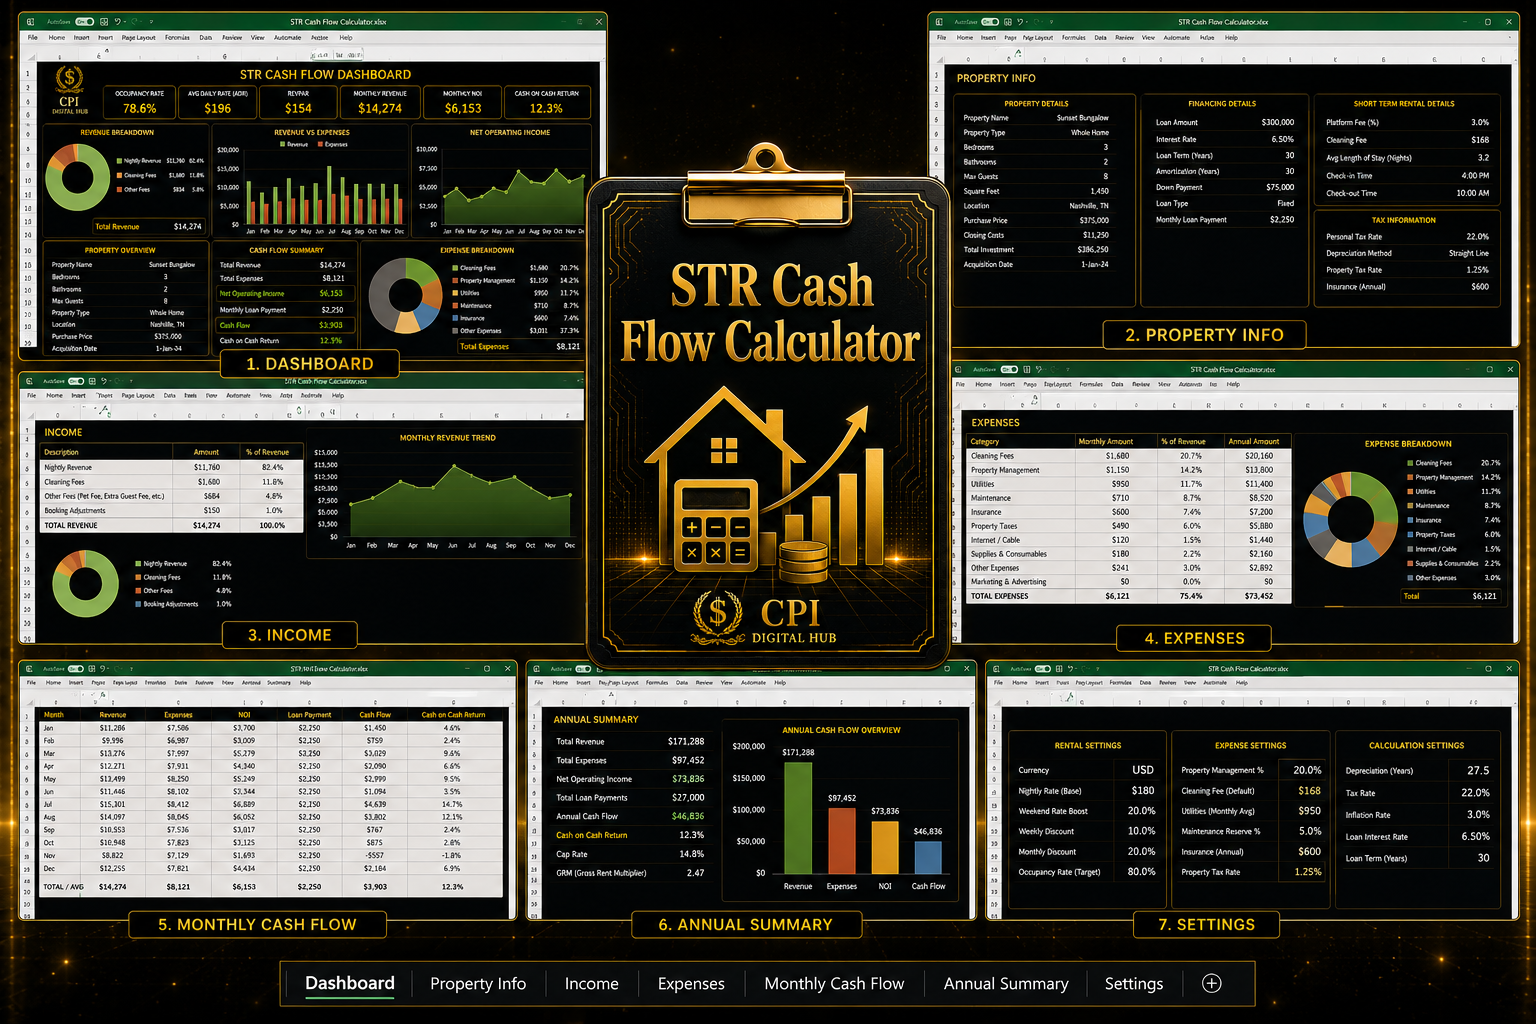Toggle AutoSave in the Income window

(x=77, y=381)
